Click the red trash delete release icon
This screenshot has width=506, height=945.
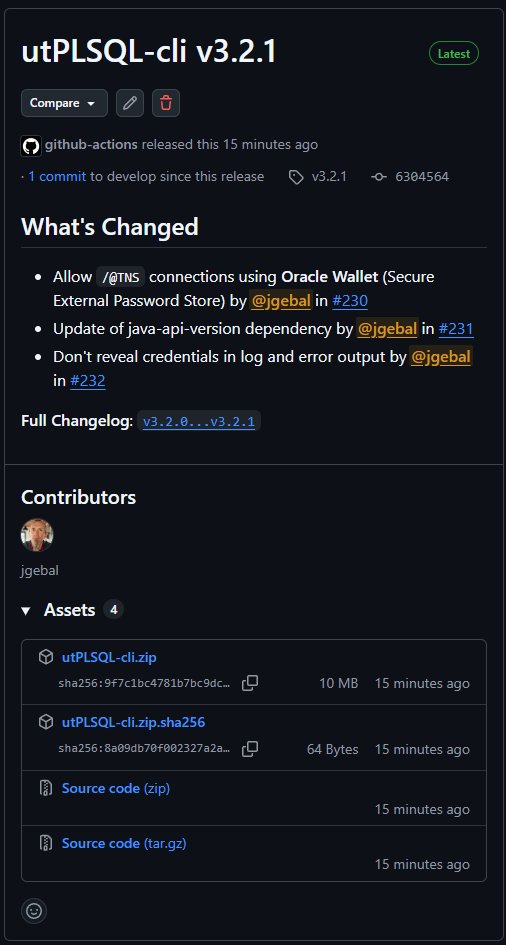[x=166, y=103]
